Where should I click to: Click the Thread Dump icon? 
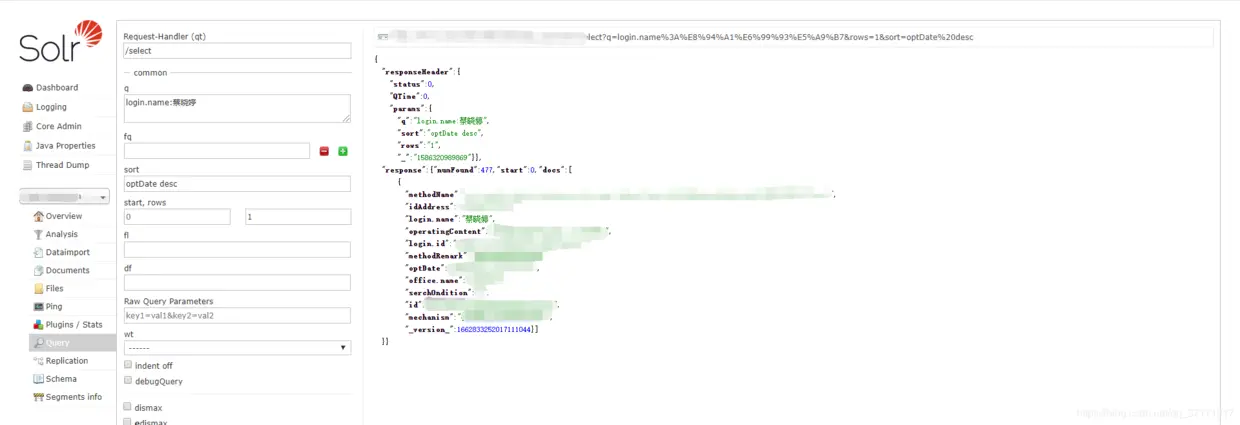(x=28, y=165)
